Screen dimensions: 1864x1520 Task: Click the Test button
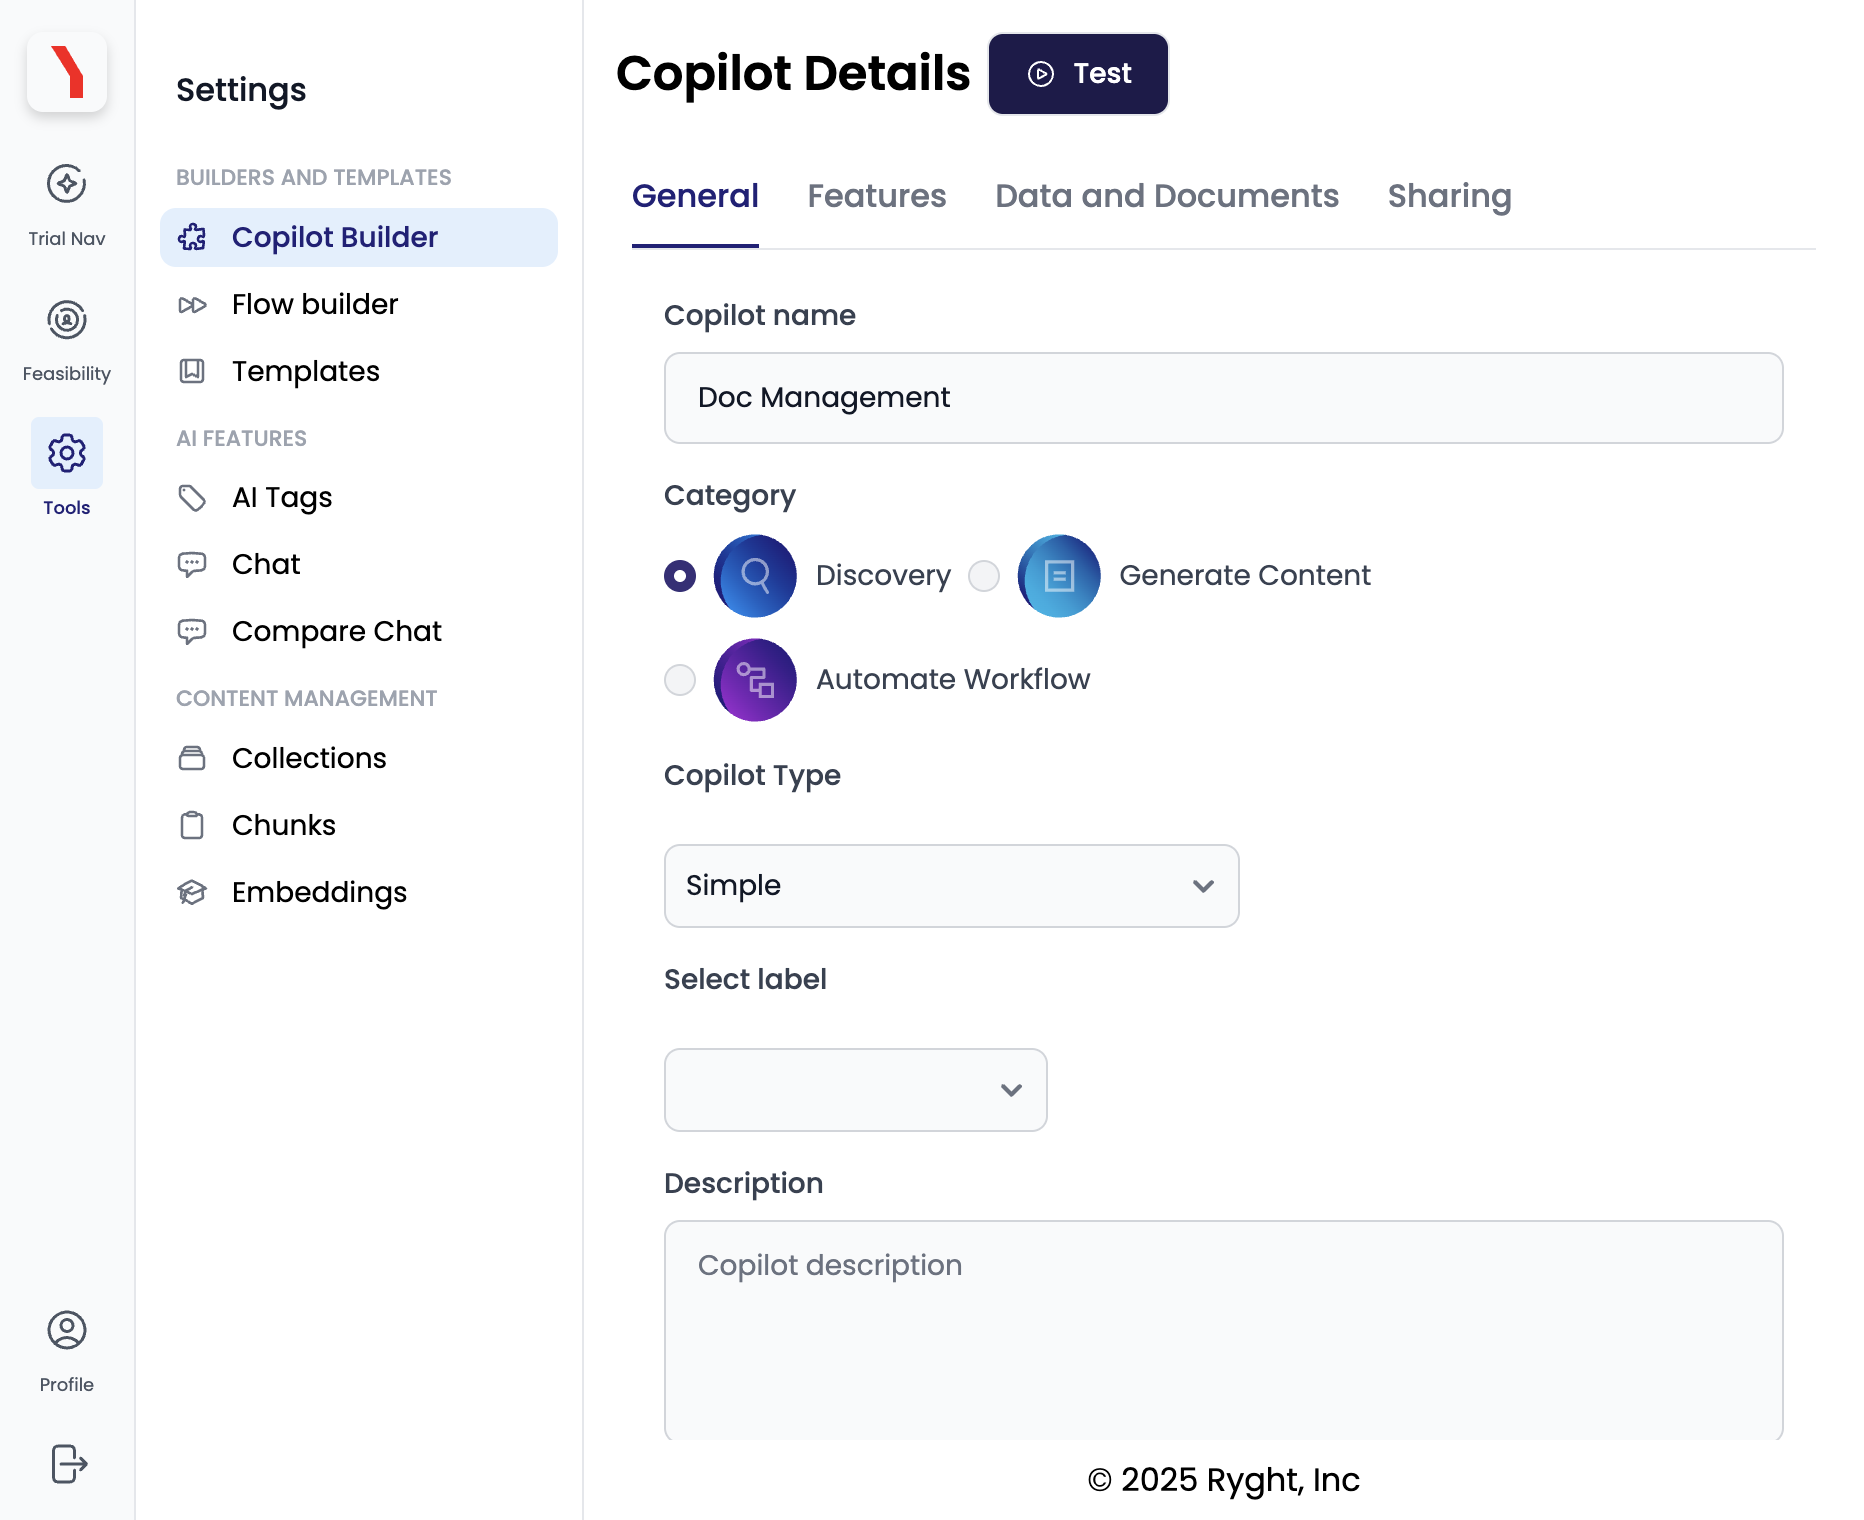[1078, 74]
